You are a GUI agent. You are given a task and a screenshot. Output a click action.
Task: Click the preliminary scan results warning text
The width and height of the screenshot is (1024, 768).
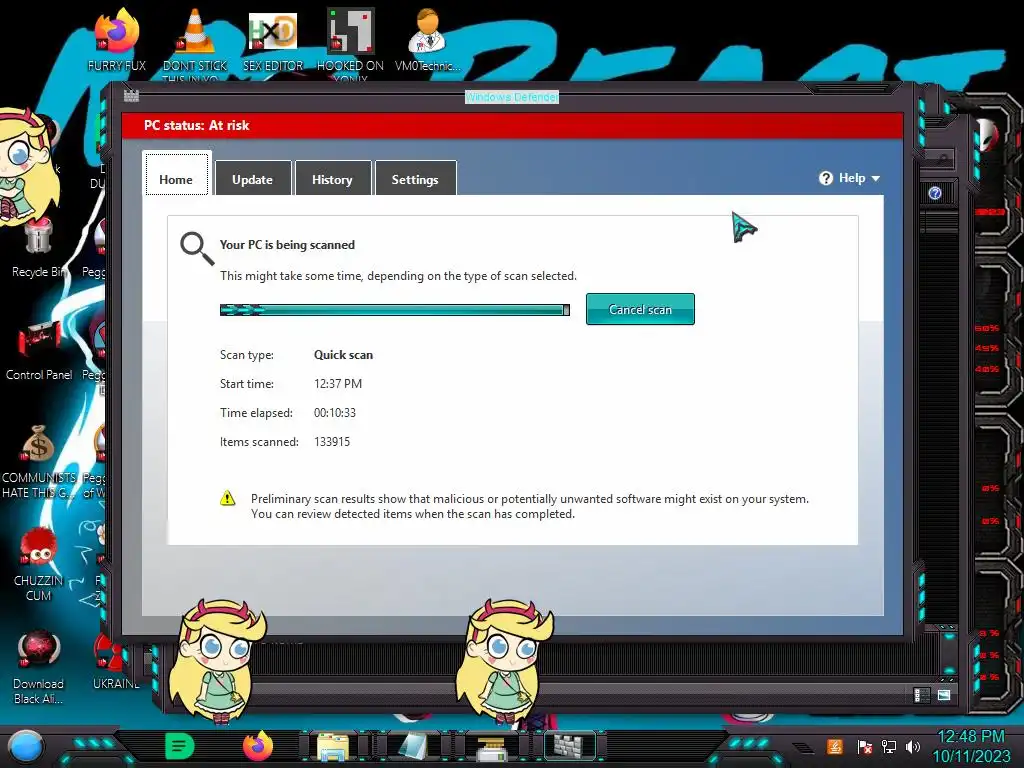point(530,506)
